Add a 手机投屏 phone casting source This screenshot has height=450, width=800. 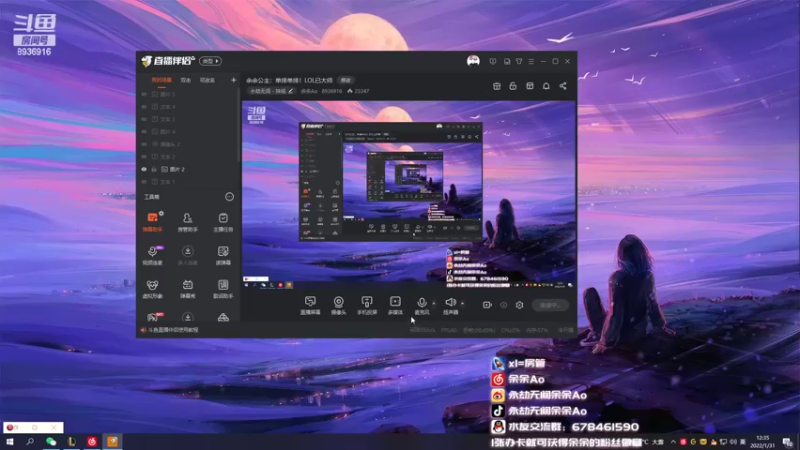pyautogui.click(x=367, y=305)
